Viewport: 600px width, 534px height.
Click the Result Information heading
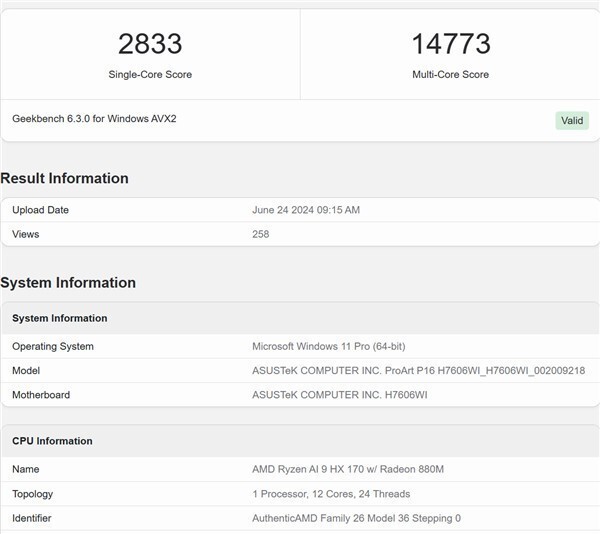pos(64,178)
